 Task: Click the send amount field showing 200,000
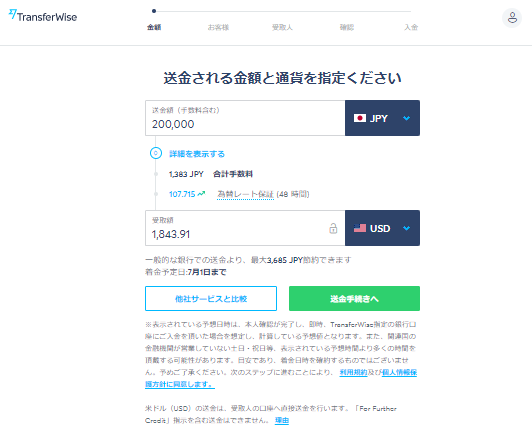(x=245, y=118)
